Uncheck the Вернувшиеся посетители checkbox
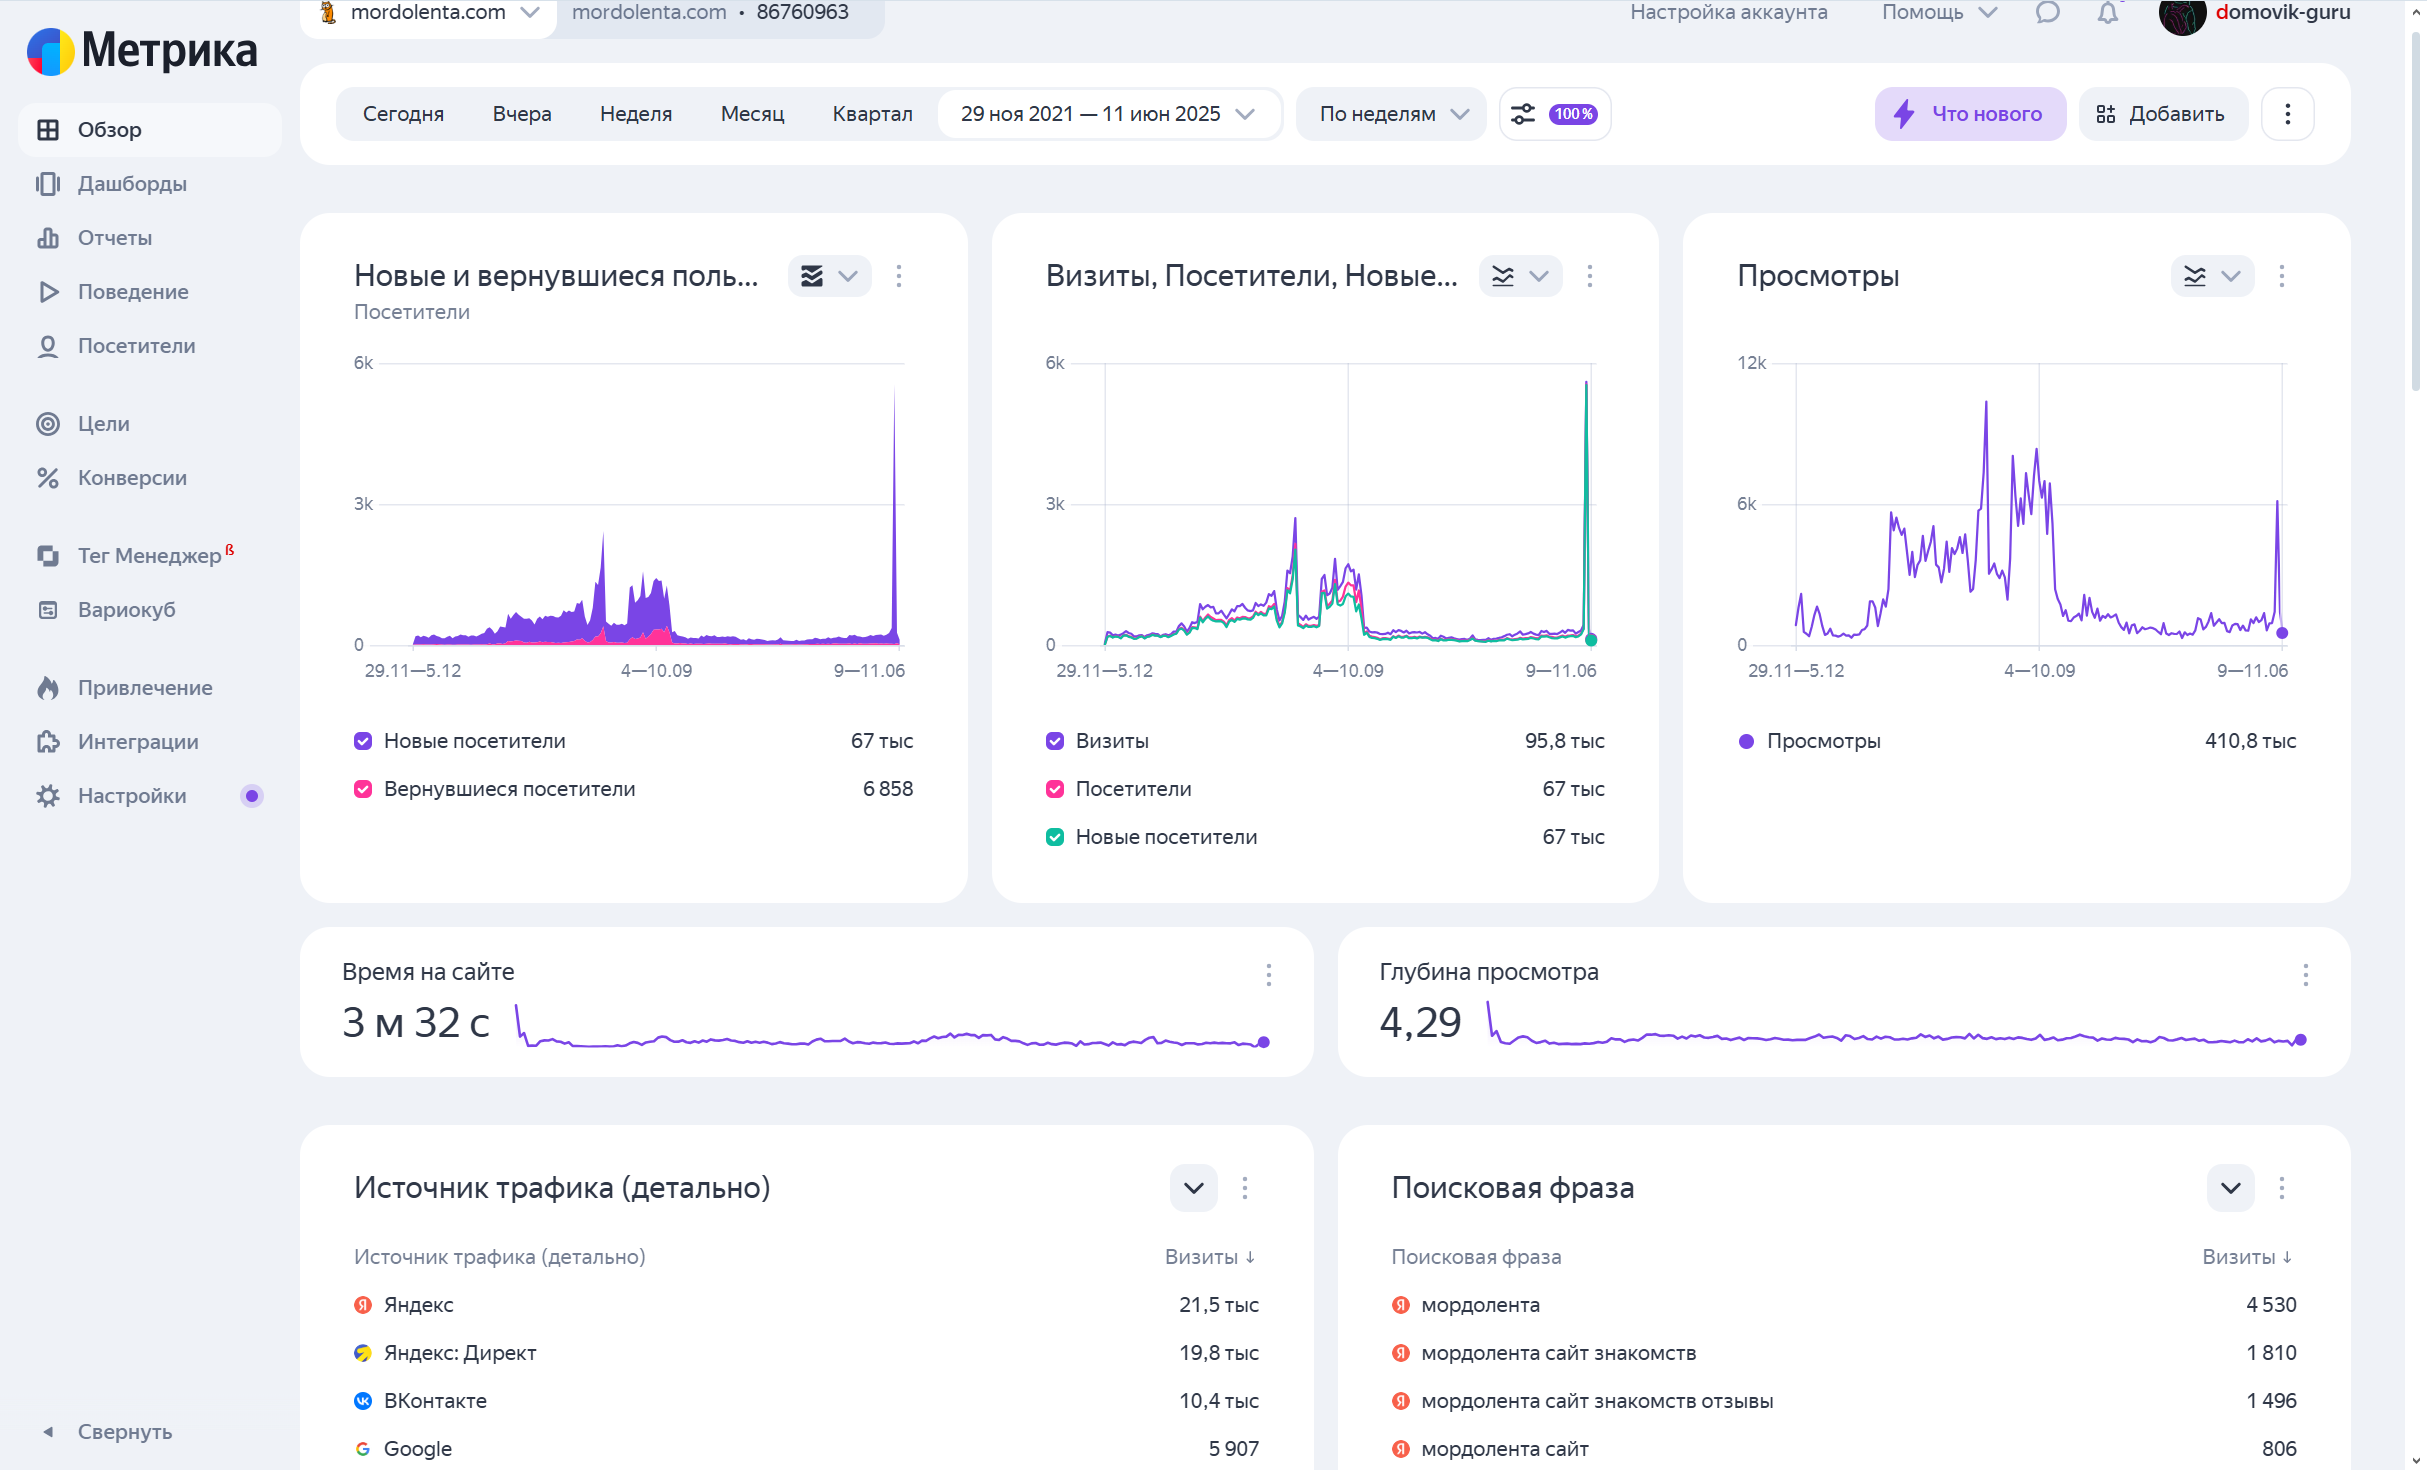The image size is (2427, 1470). (x=363, y=789)
